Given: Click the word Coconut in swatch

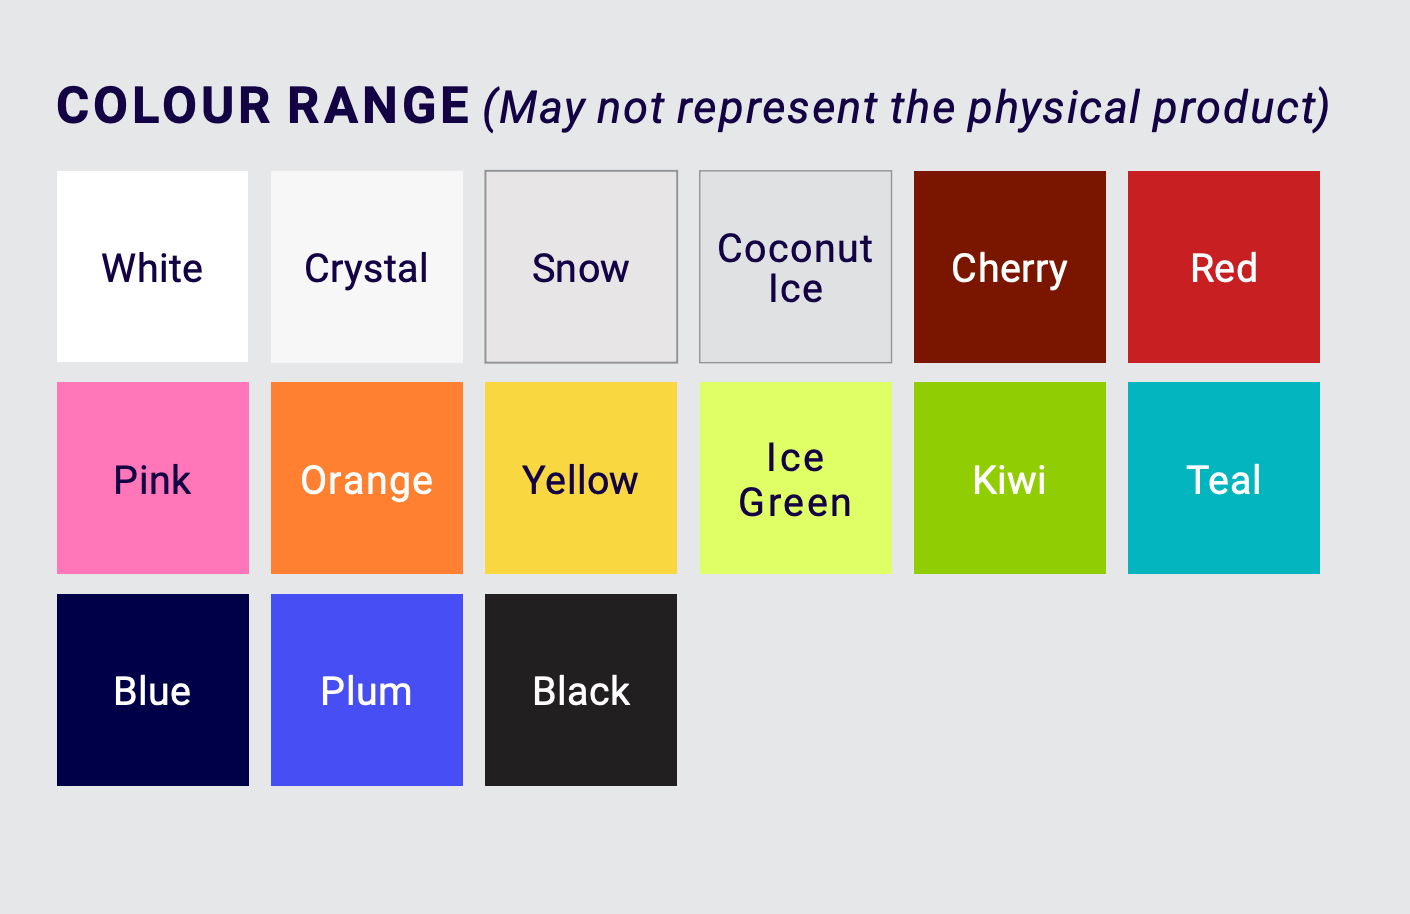Looking at the screenshot, I should click(x=795, y=248).
